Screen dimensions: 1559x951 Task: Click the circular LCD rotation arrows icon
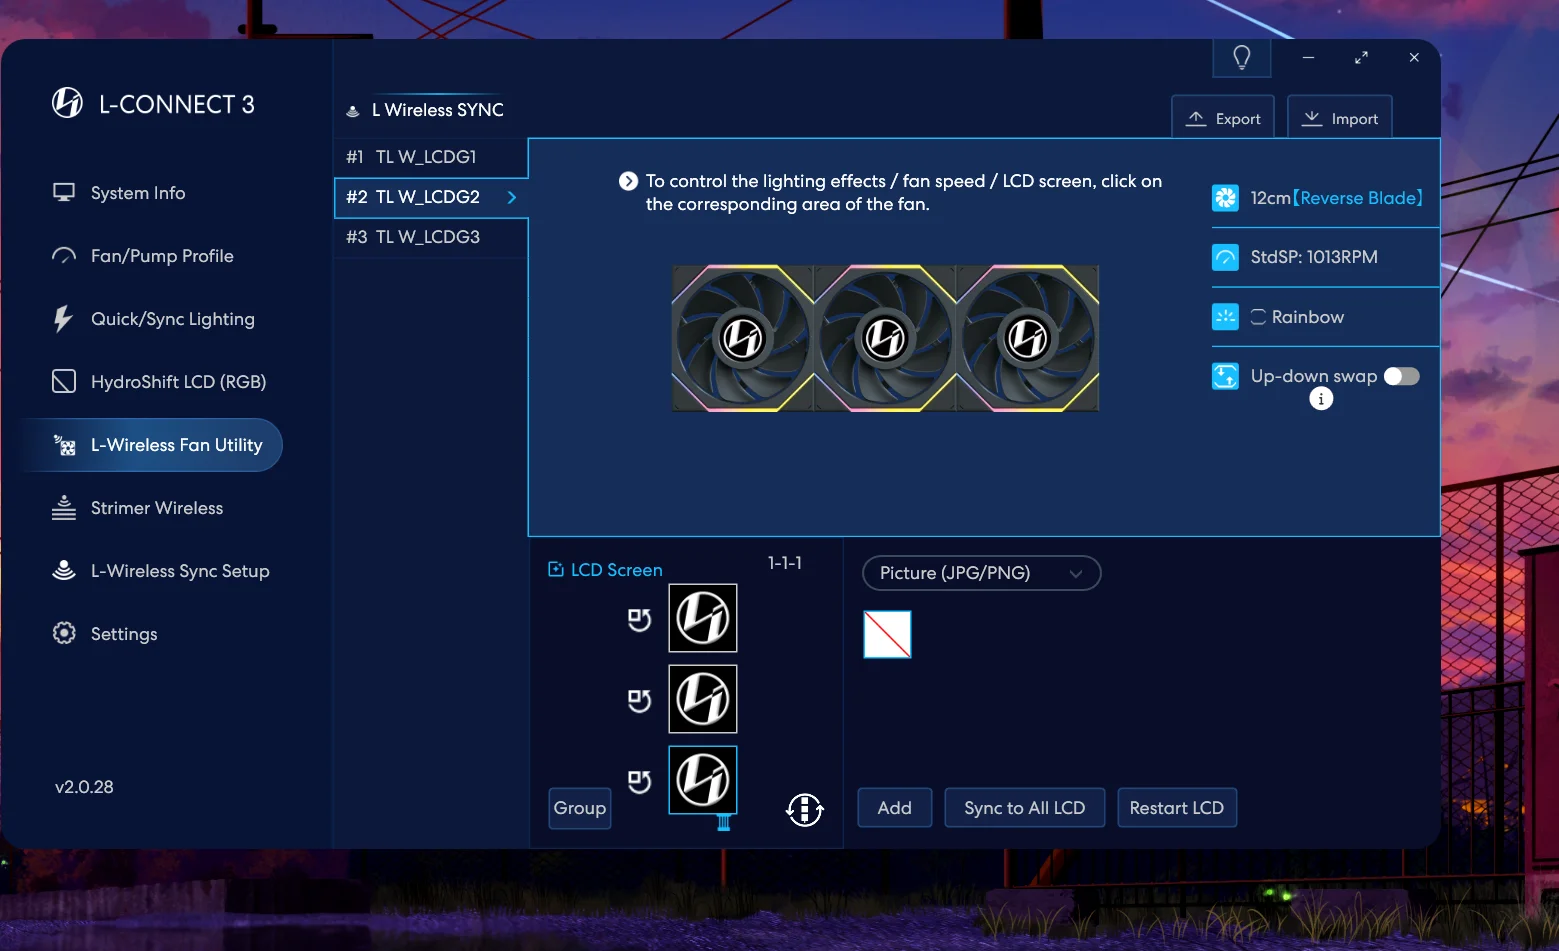pyautogui.click(x=805, y=809)
